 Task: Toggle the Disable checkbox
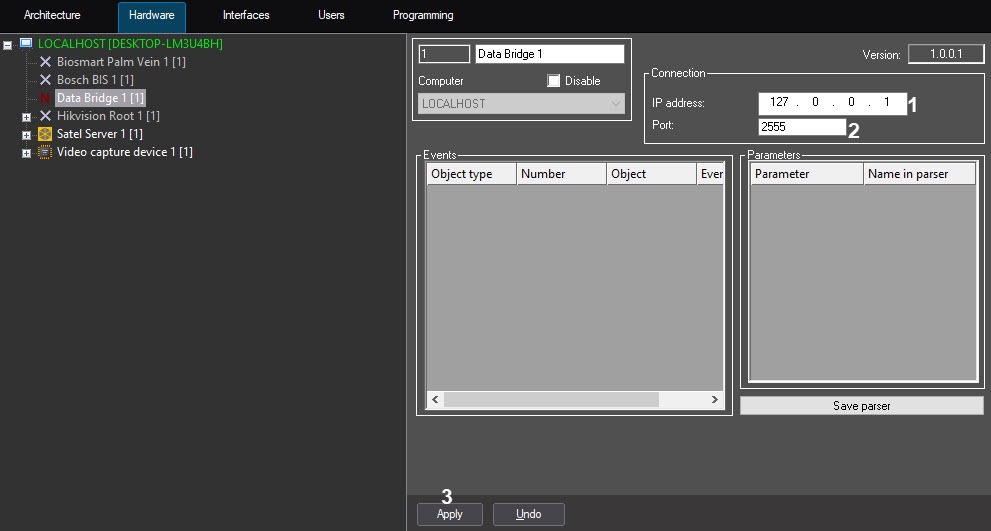[x=554, y=81]
